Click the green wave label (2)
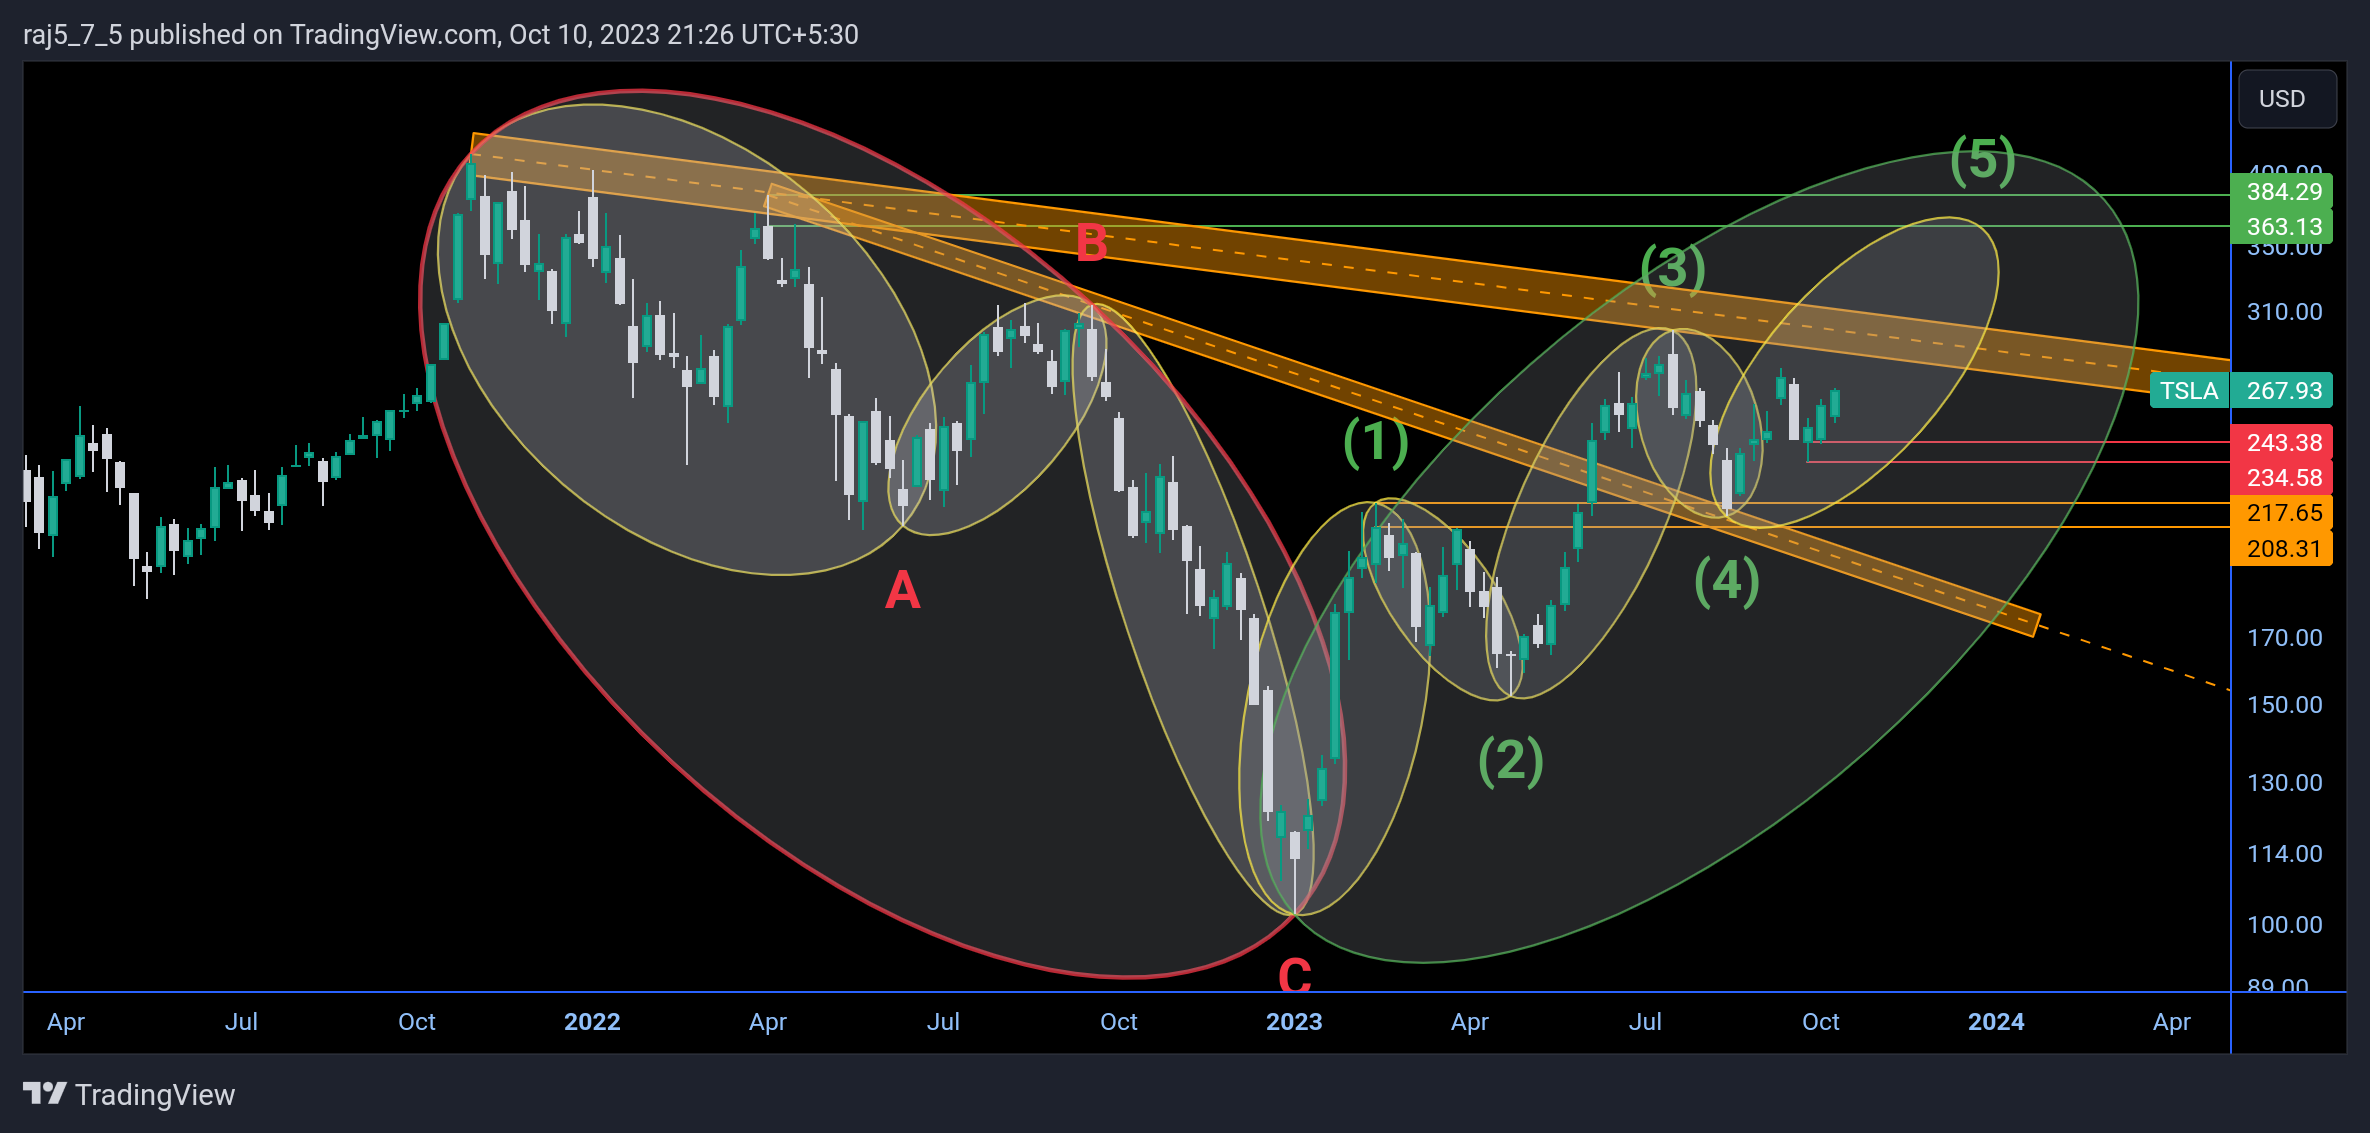Screen dimensions: 2370x1133 (1511, 761)
